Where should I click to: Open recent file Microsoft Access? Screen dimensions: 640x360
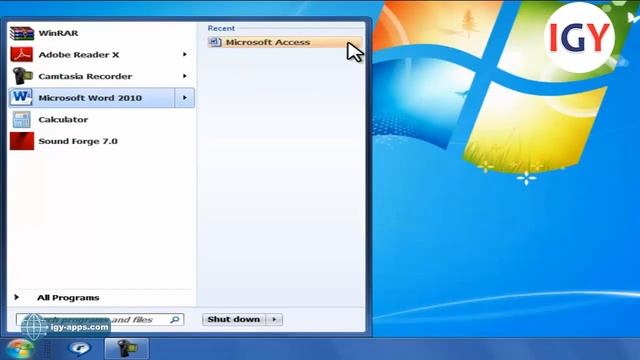[285, 42]
